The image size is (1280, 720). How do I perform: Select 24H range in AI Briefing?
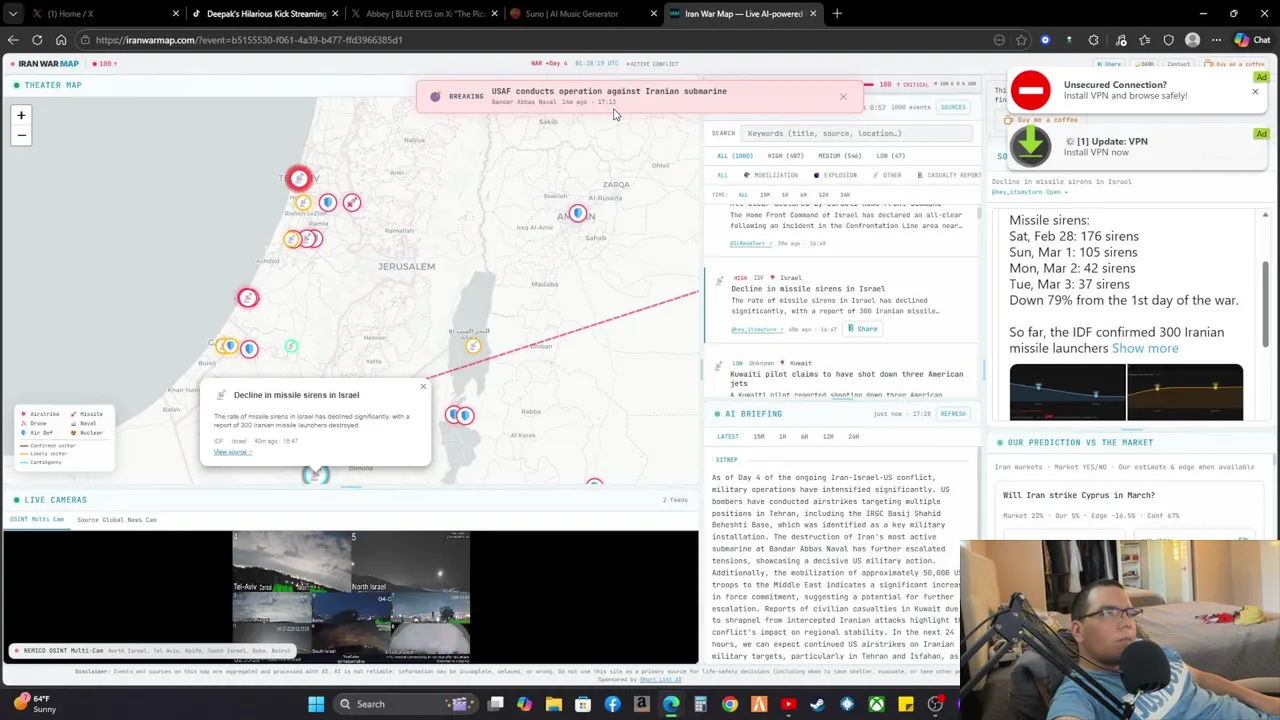(x=853, y=437)
